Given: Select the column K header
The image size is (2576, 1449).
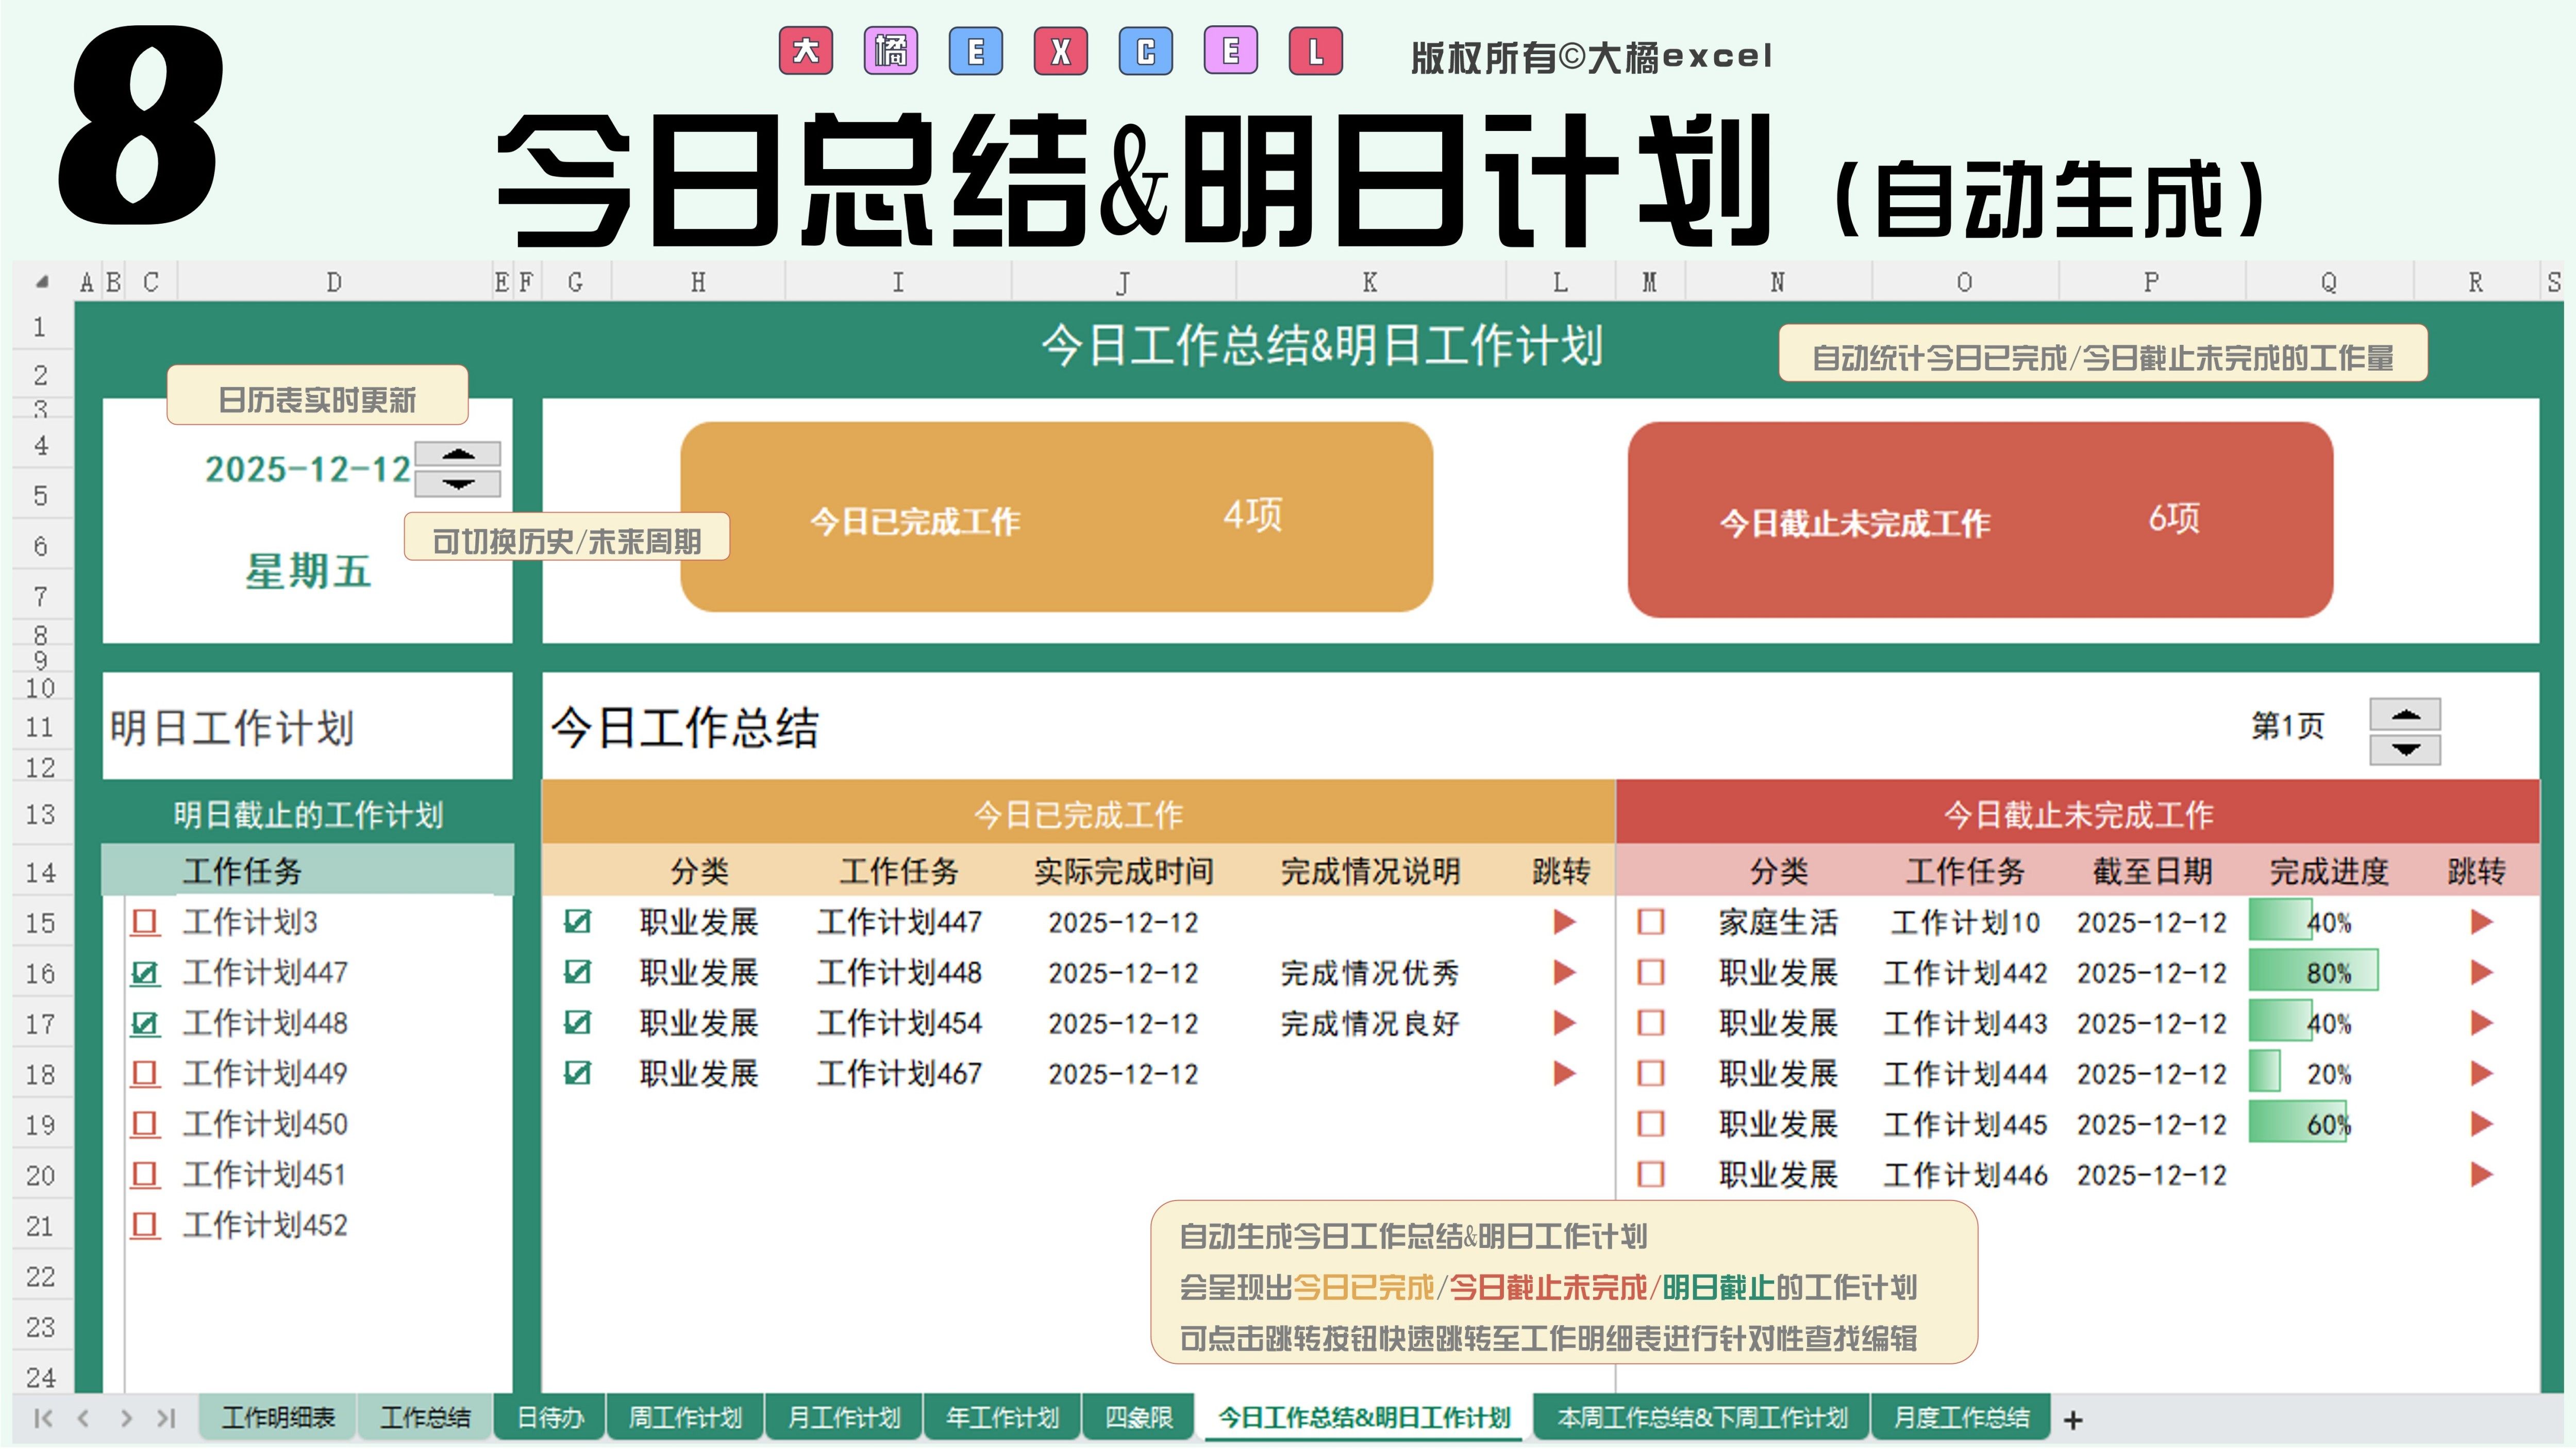Looking at the screenshot, I should click(1369, 283).
